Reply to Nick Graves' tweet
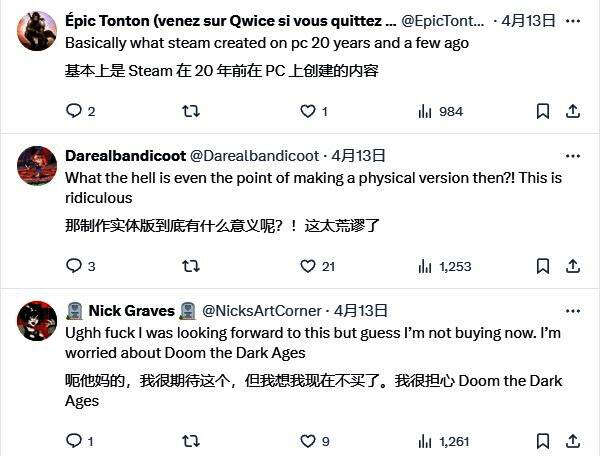The width and height of the screenshot is (603, 456). coord(73,440)
